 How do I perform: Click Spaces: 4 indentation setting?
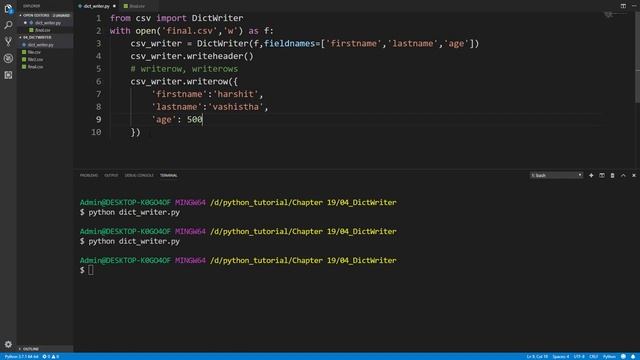(560, 356)
